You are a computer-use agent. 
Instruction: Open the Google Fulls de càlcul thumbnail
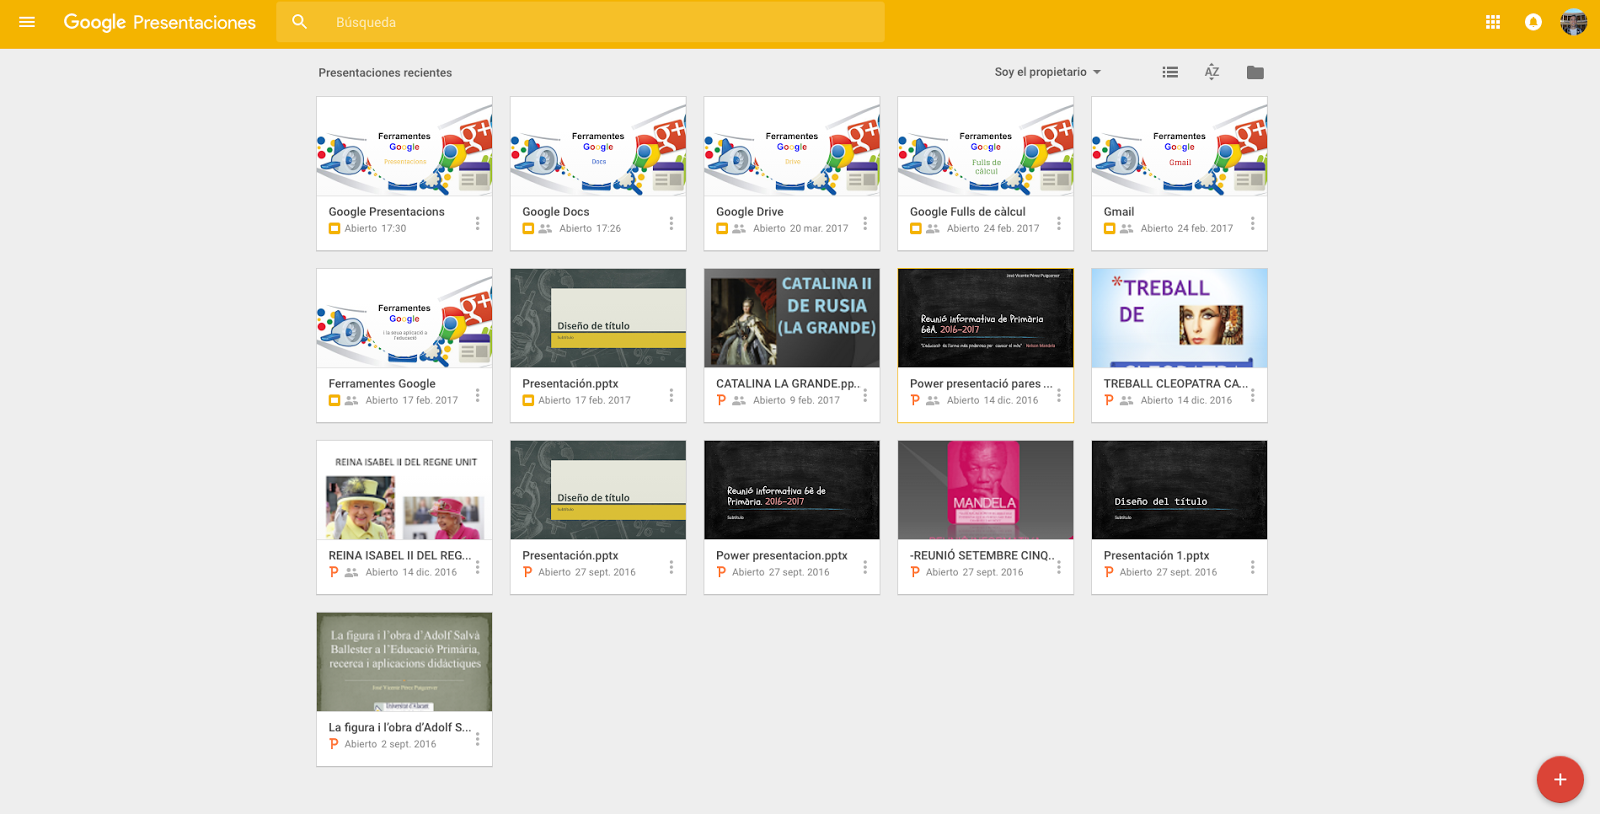[986, 146]
